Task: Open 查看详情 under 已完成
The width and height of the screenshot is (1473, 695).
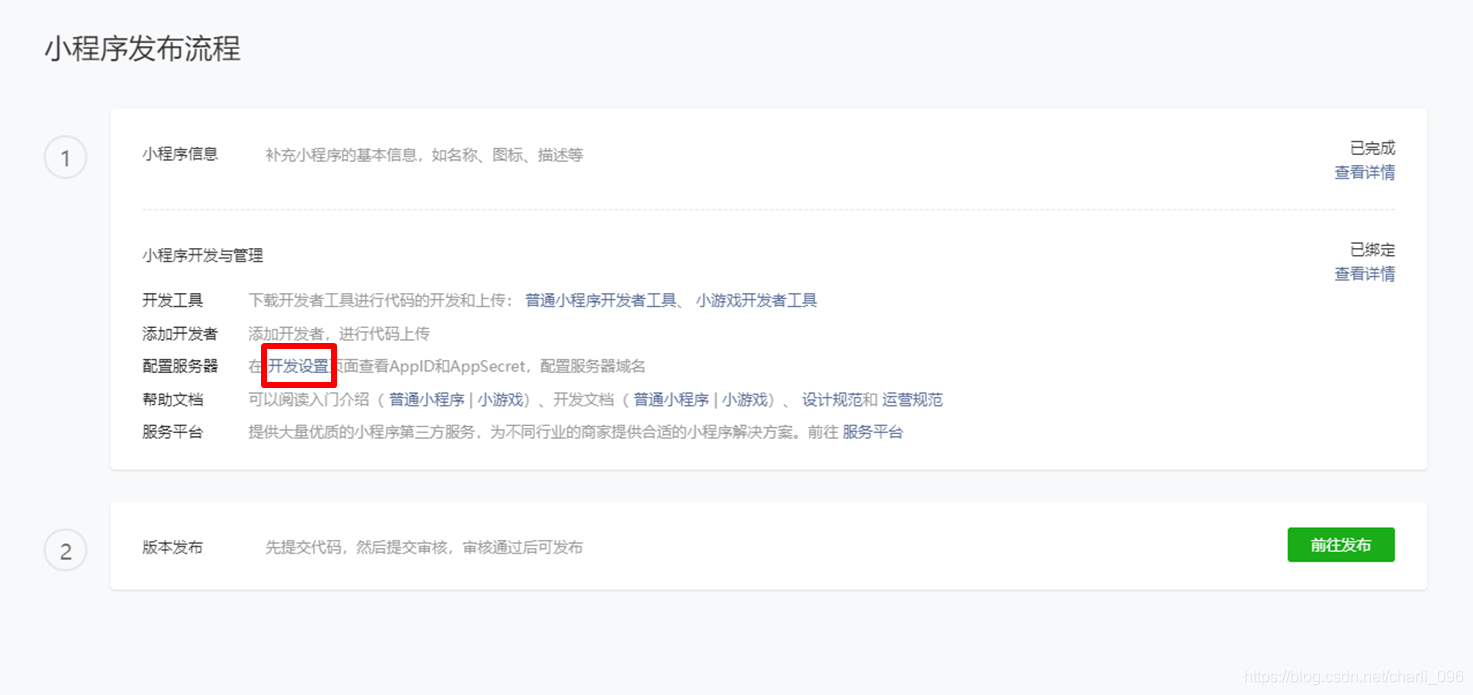Action: (x=1364, y=172)
